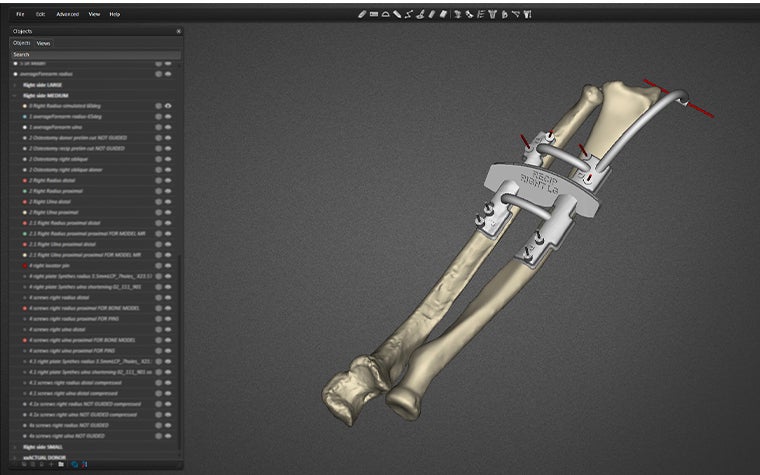Select the paint brush tool
Image resolution: width=760 pixels, height=475 pixels.
(x=420, y=14)
